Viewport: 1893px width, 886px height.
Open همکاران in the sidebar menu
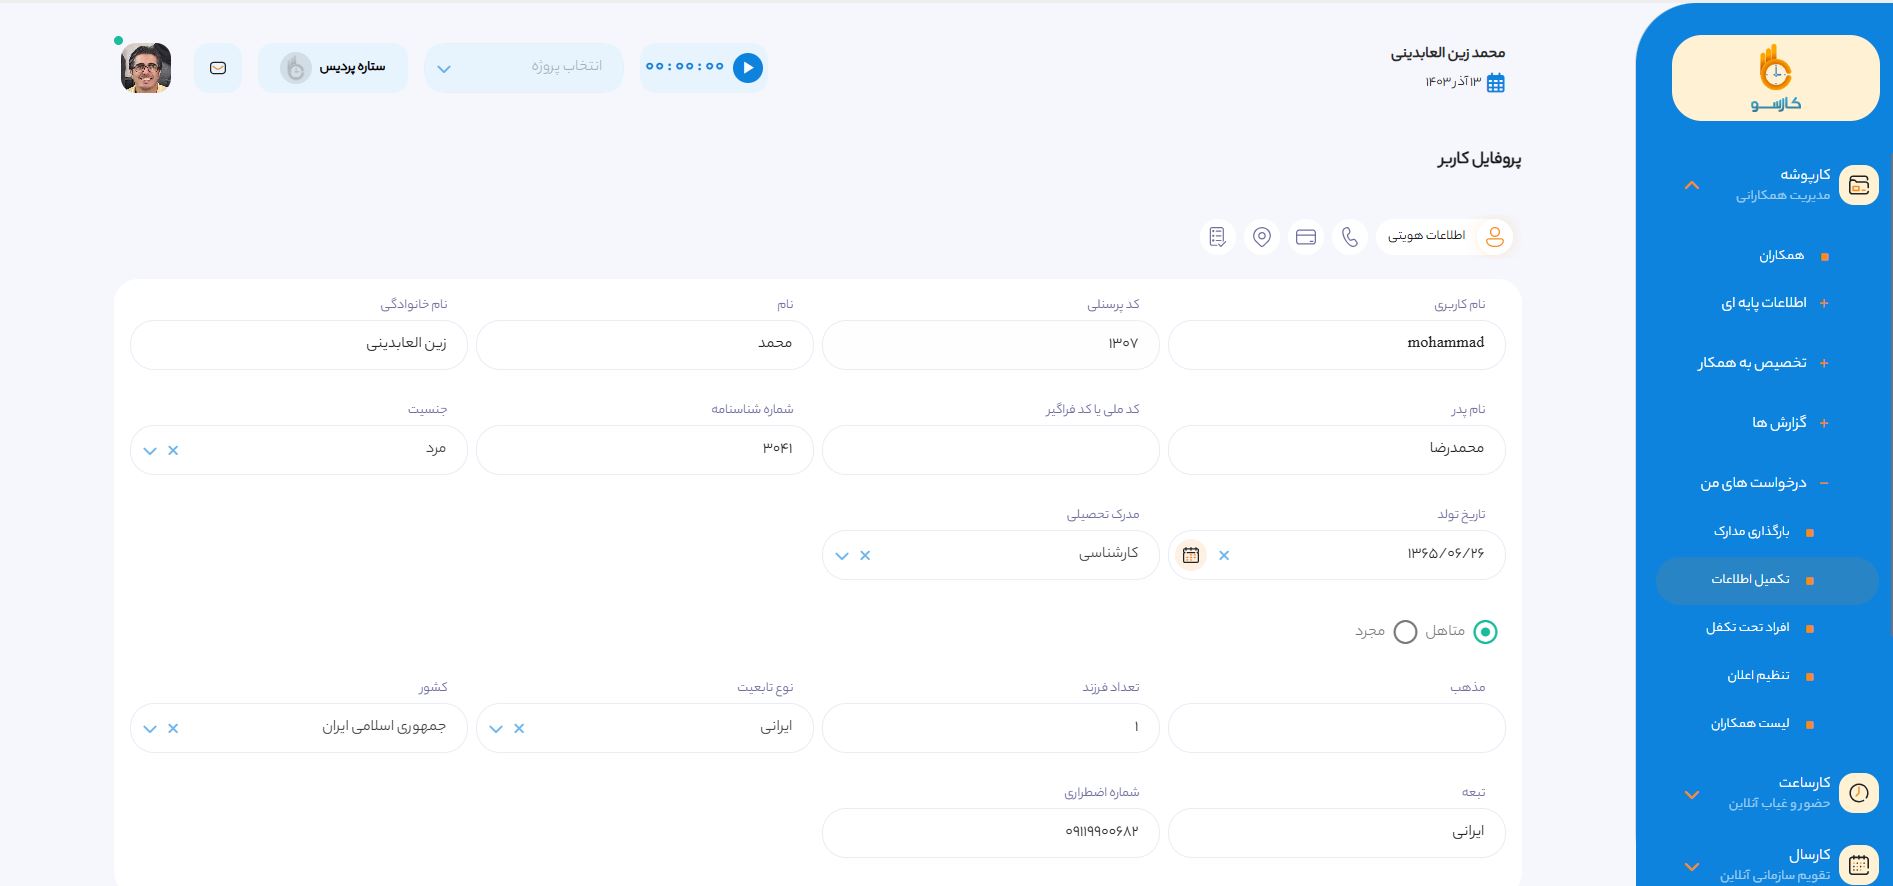pos(1781,256)
